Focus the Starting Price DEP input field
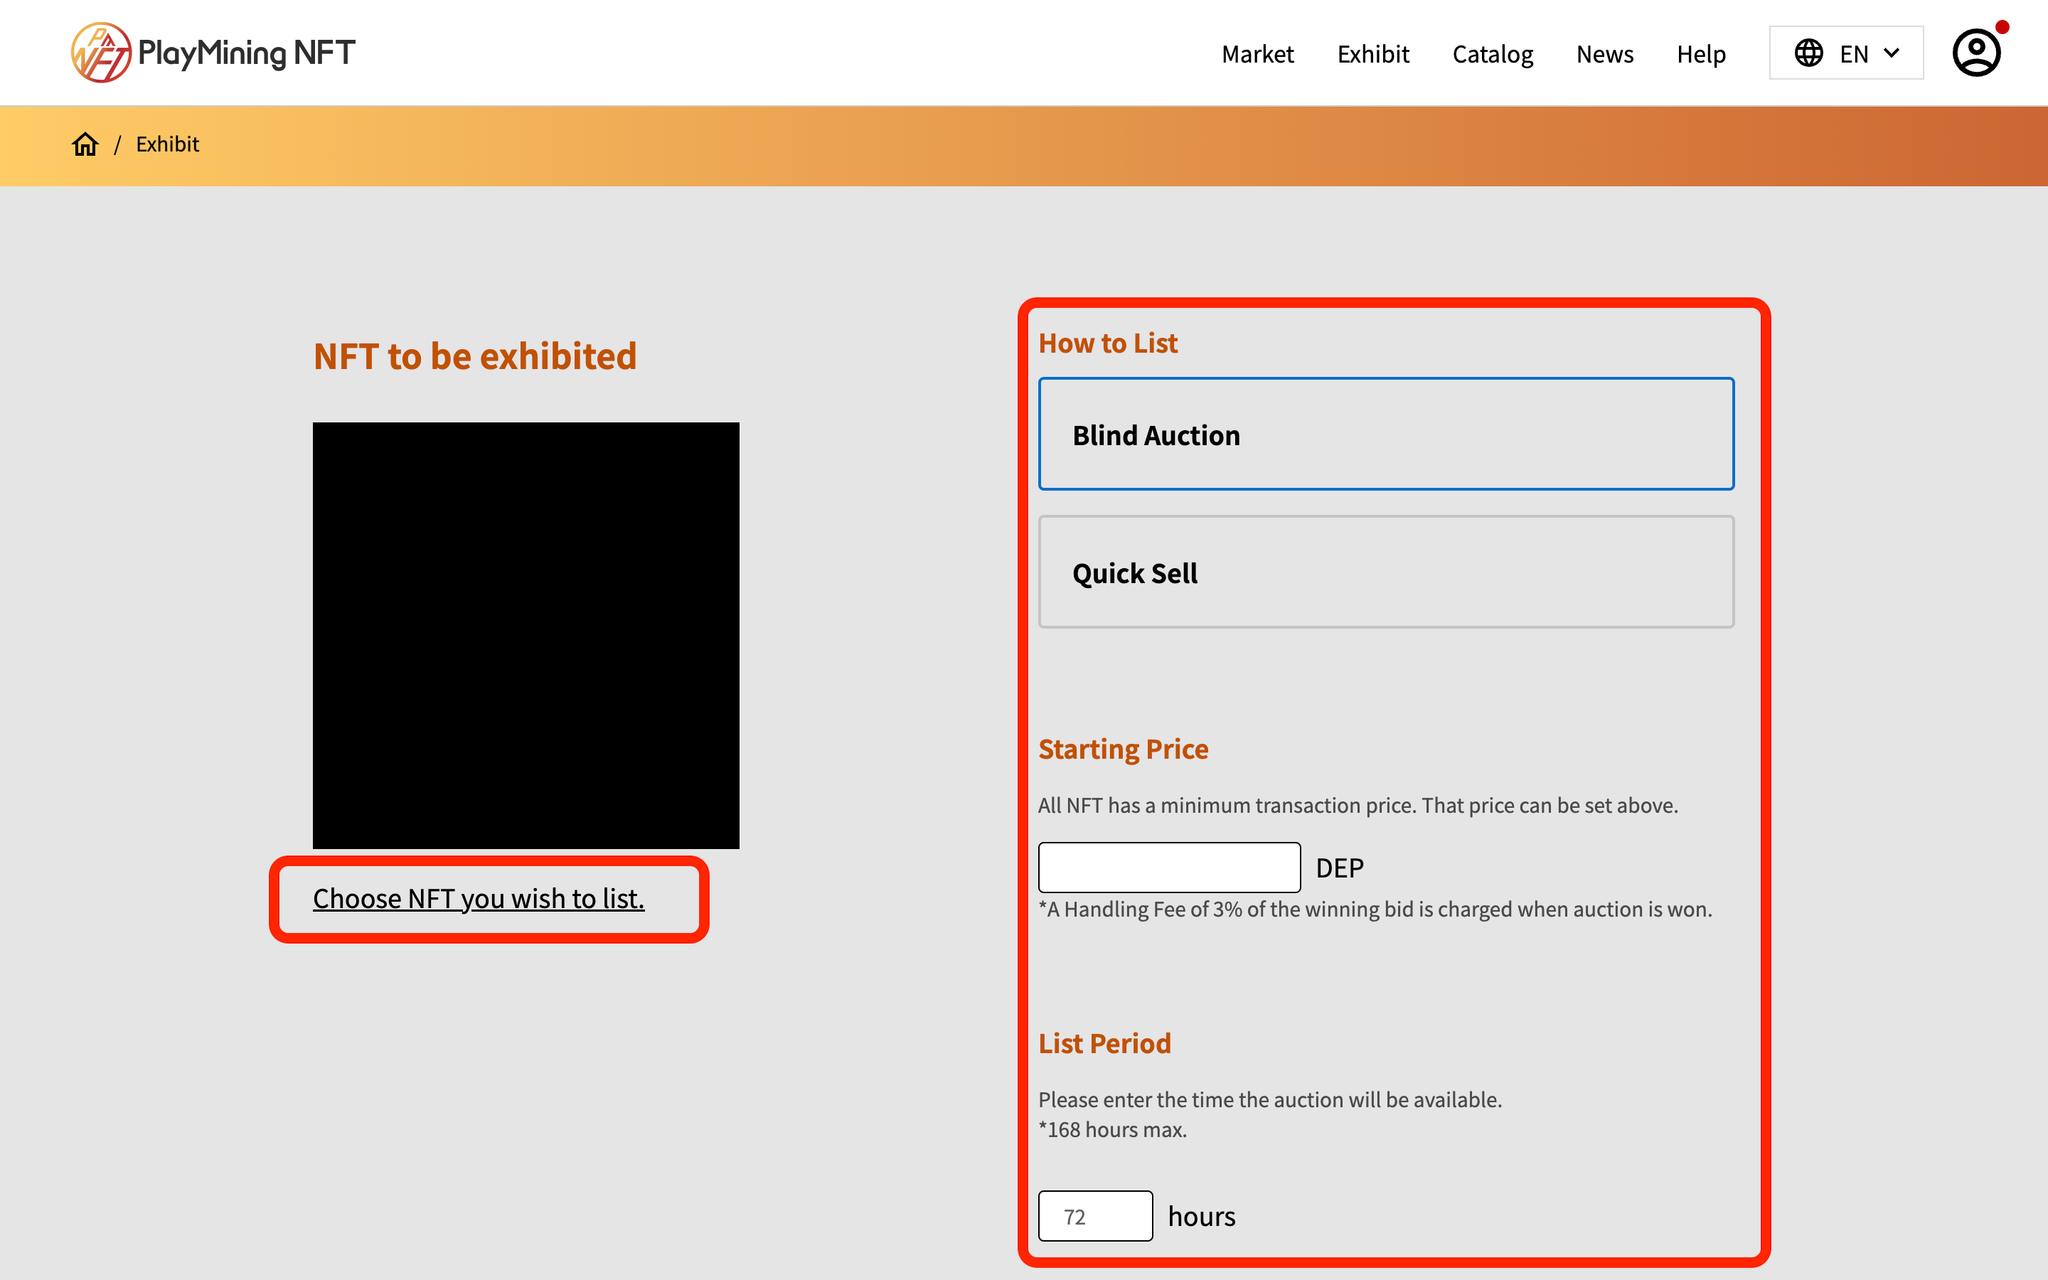Viewport: 2048px width, 1280px height. (x=1169, y=867)
